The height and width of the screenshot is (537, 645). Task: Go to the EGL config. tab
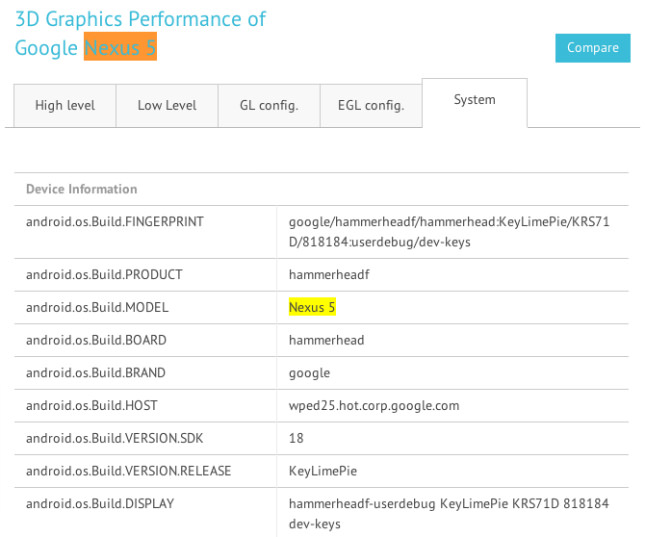click(370, 106)
